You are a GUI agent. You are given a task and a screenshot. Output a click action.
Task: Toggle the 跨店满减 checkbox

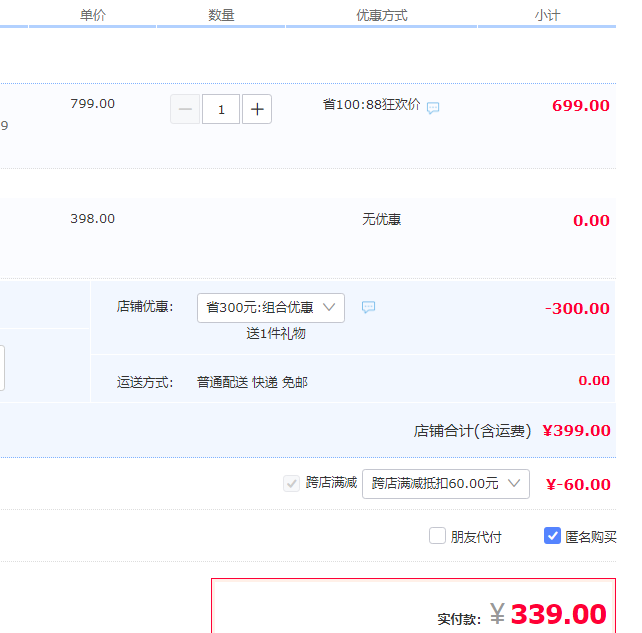pyautogui.click(x=292, y=483)
